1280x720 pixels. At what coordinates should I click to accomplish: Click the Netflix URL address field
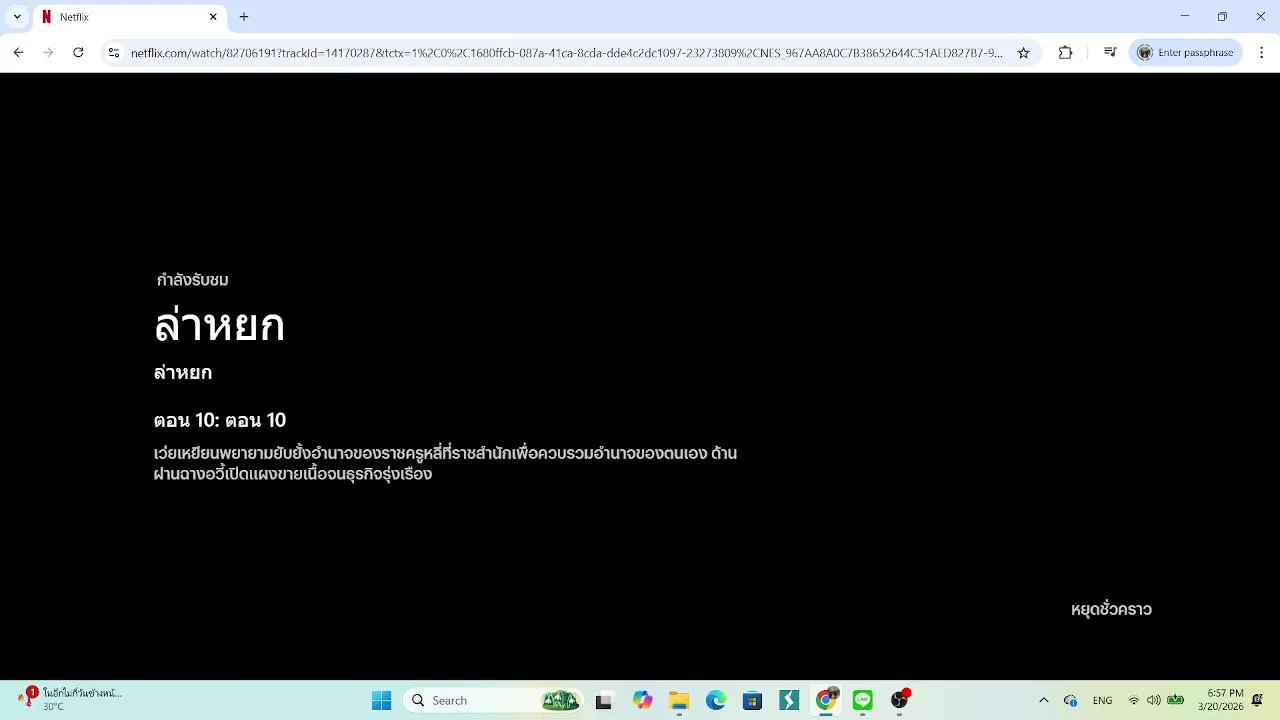(566, 53)
